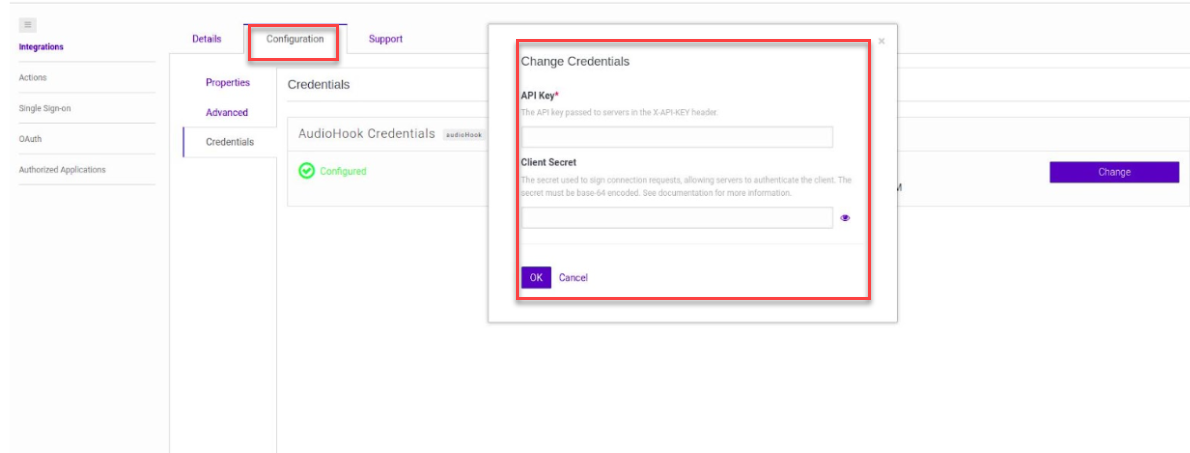
Task: Switch to the Advanced sub-tab
Action: (227, 113)
